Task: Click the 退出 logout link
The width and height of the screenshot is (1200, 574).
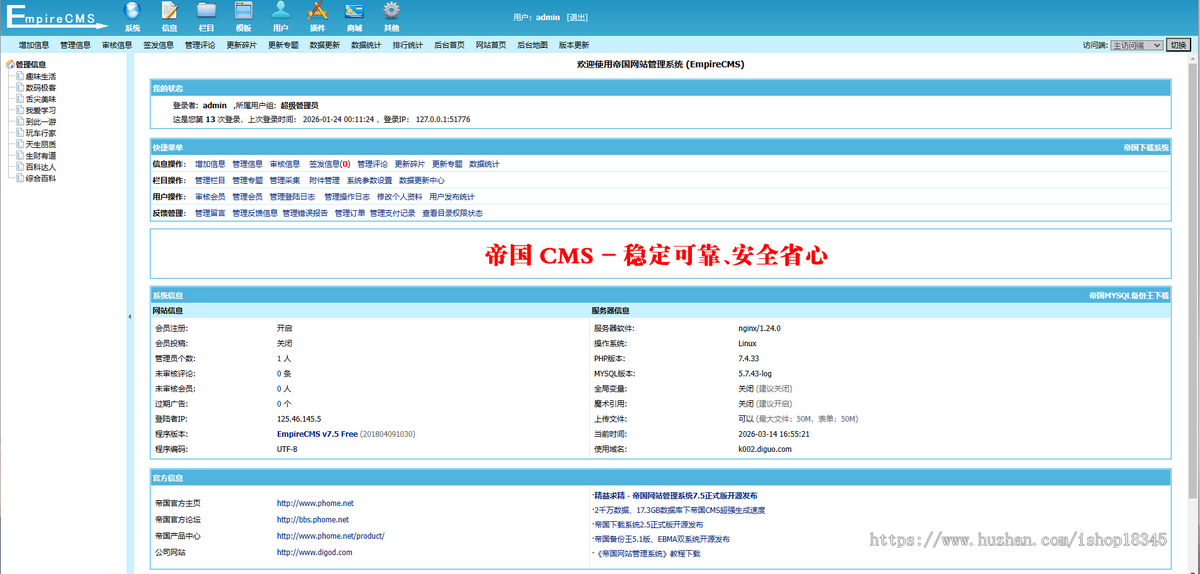Action: 577,18
